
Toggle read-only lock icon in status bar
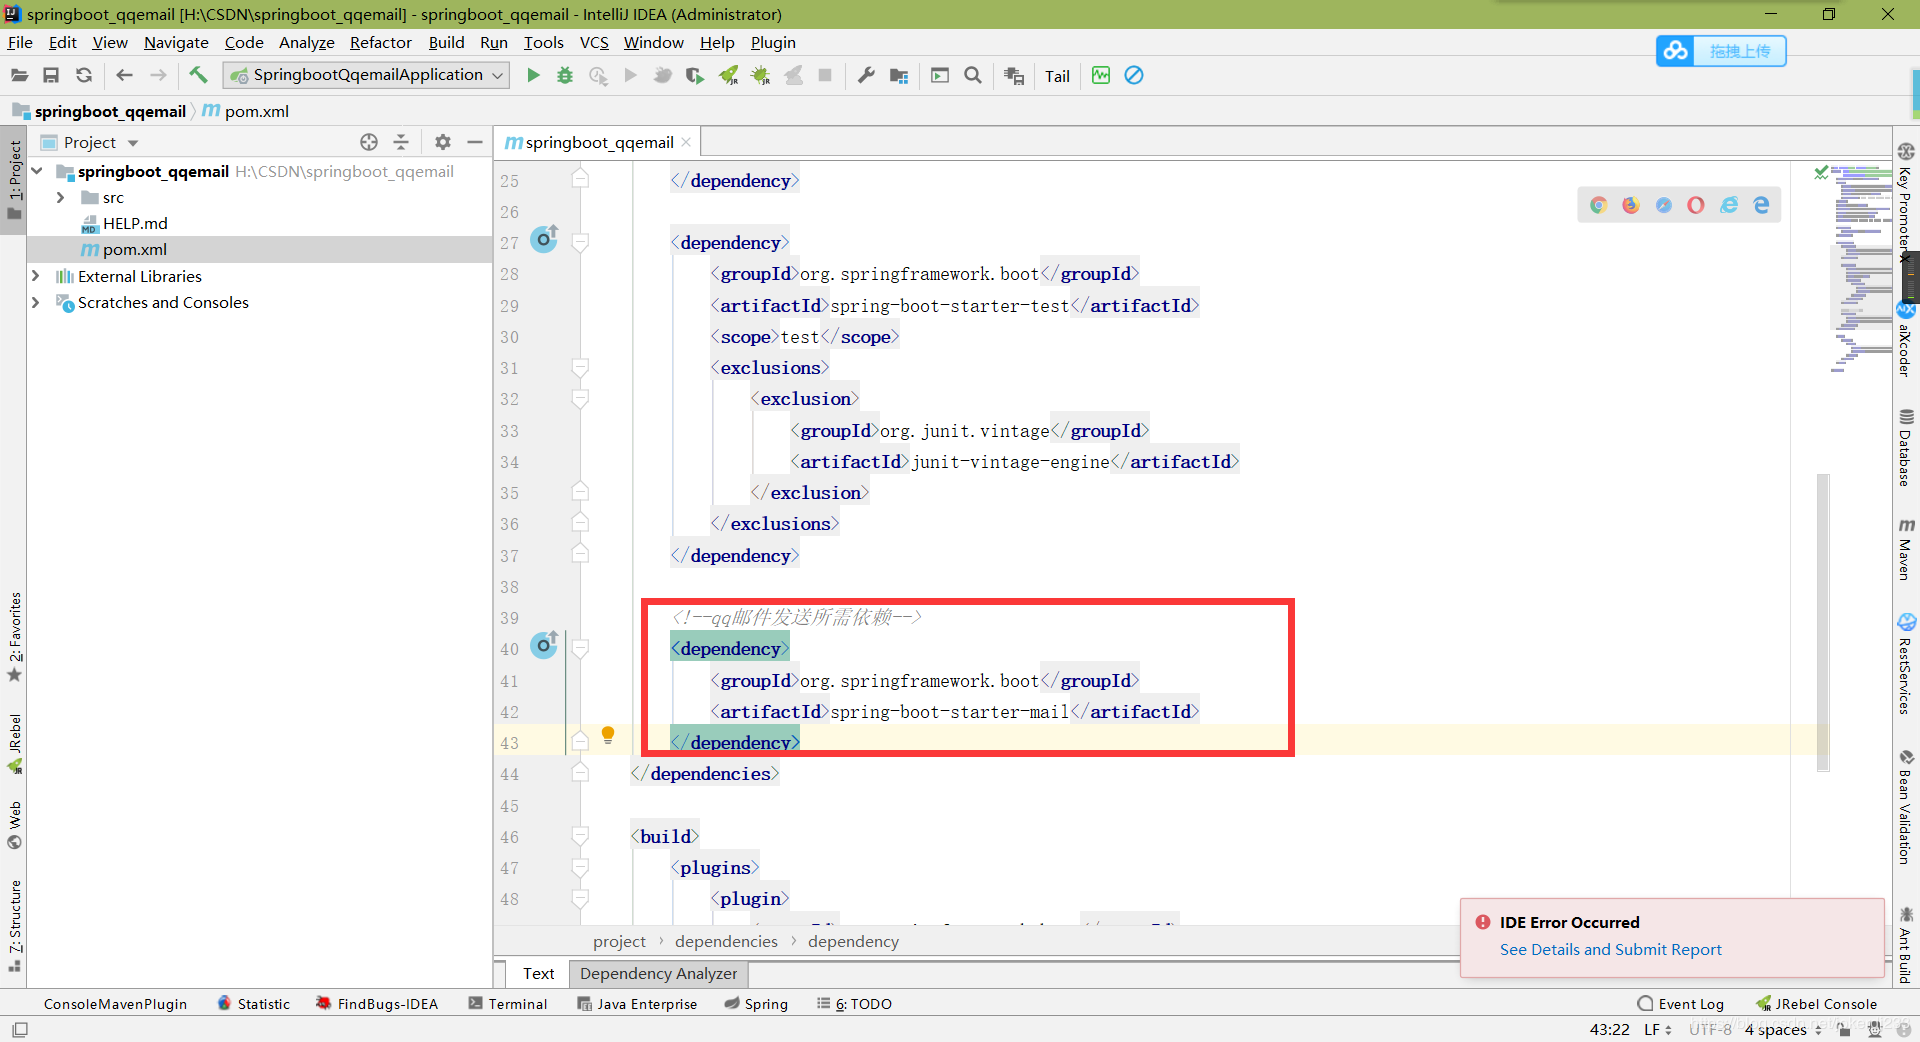click(x=1844, y=1029)
